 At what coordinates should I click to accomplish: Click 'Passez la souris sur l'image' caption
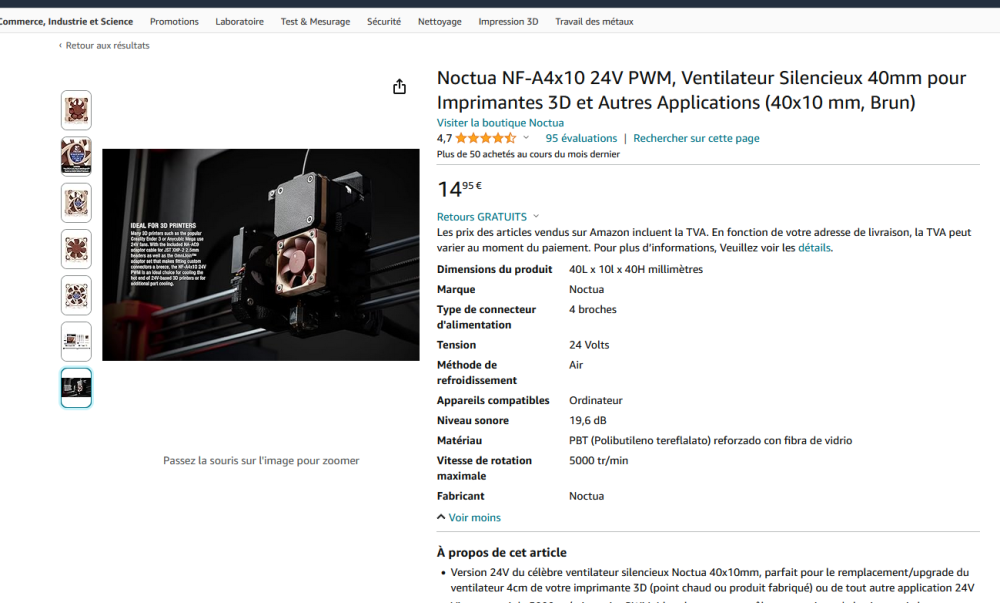coord(261,460)
